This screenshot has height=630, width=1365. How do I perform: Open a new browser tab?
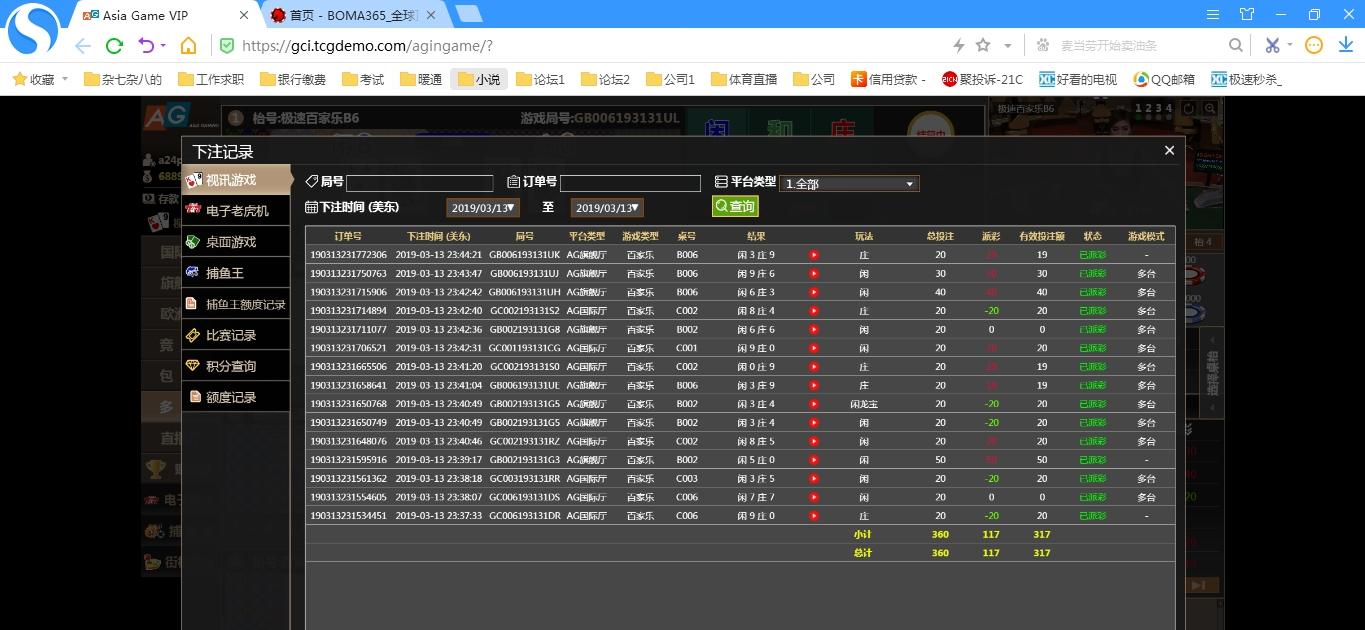[x=468, y=14]
